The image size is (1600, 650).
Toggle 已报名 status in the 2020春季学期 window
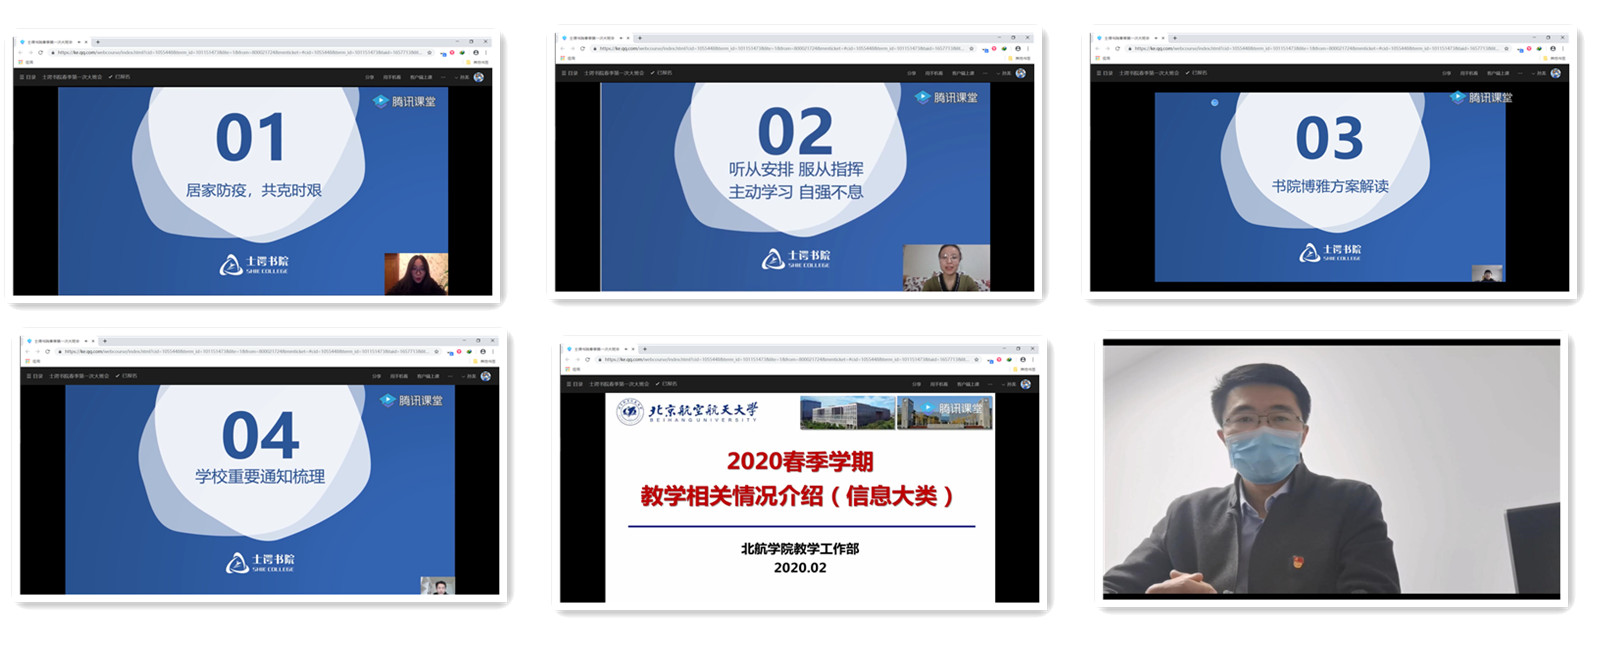click(x=667, y=384)
